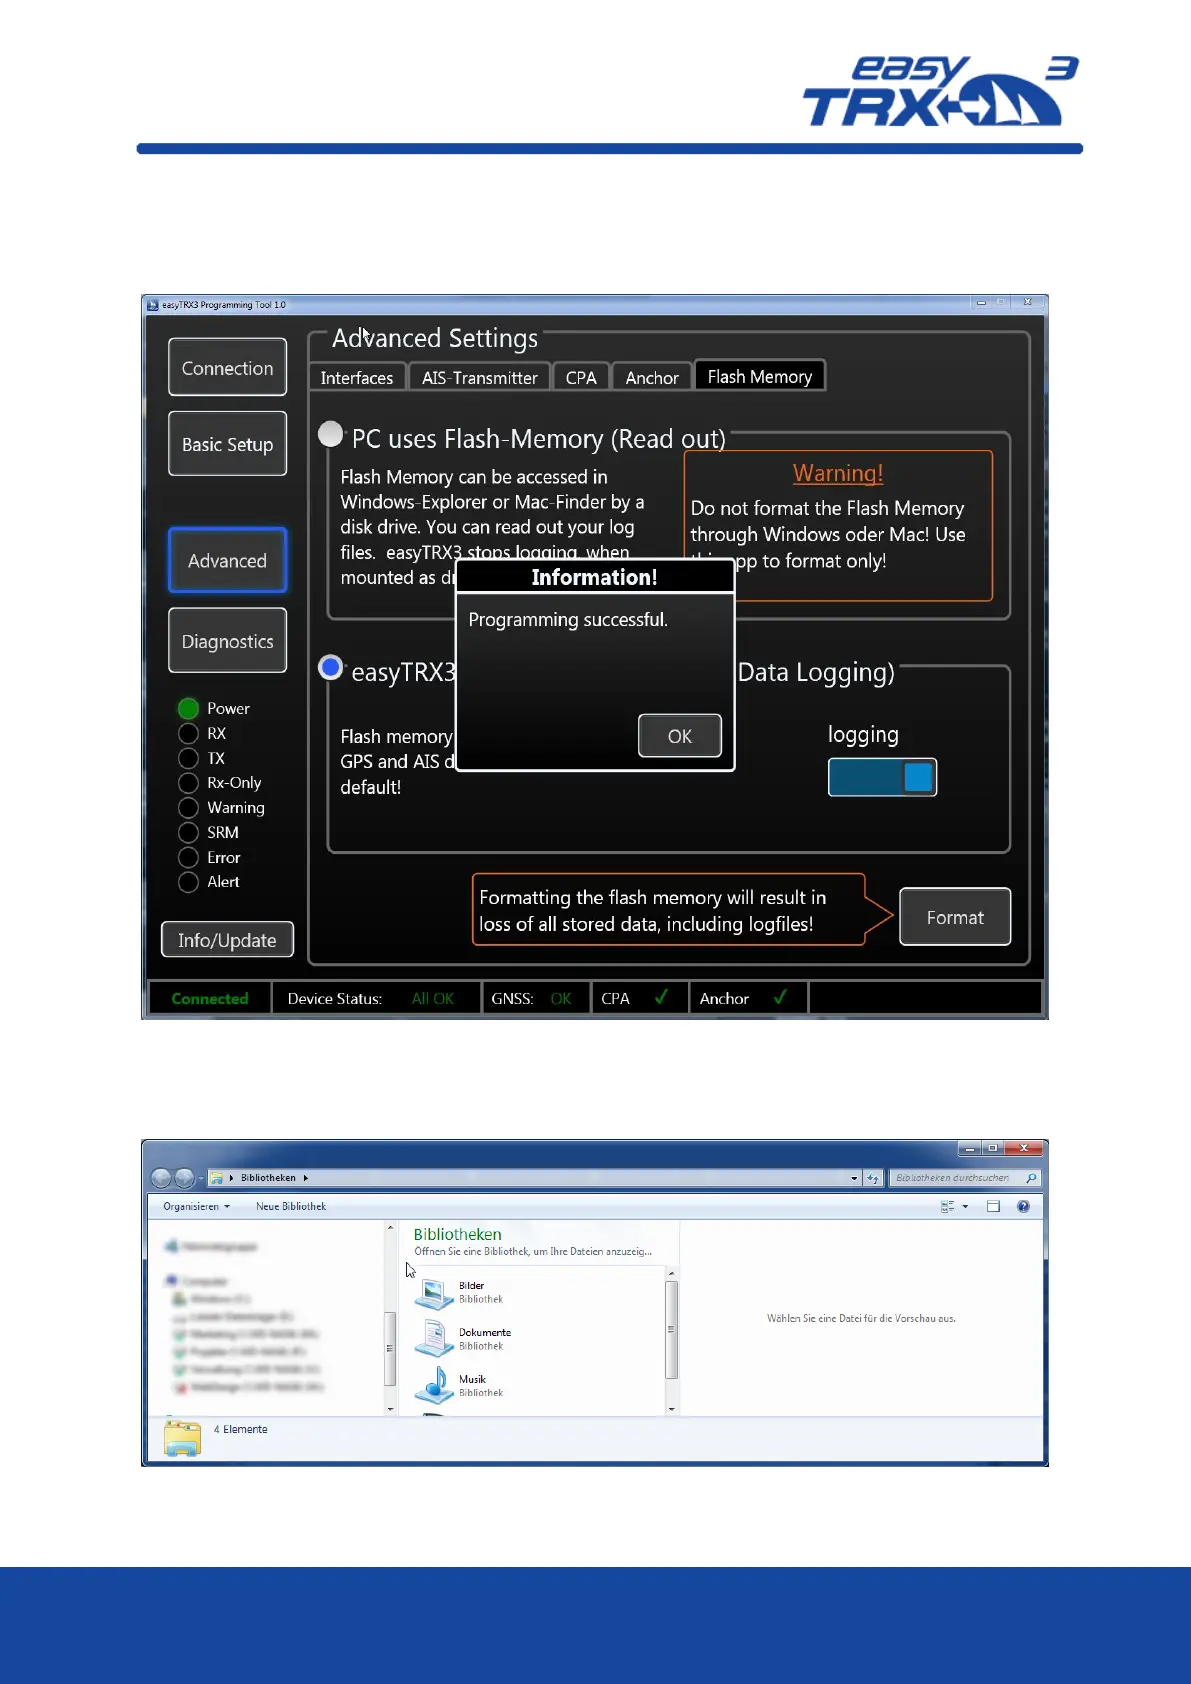Image resolution: width=1191 pixels, height=1684 pixels.
Task: Click the libraries folder icon in details pane
Action: click(x=182, y=1438)
